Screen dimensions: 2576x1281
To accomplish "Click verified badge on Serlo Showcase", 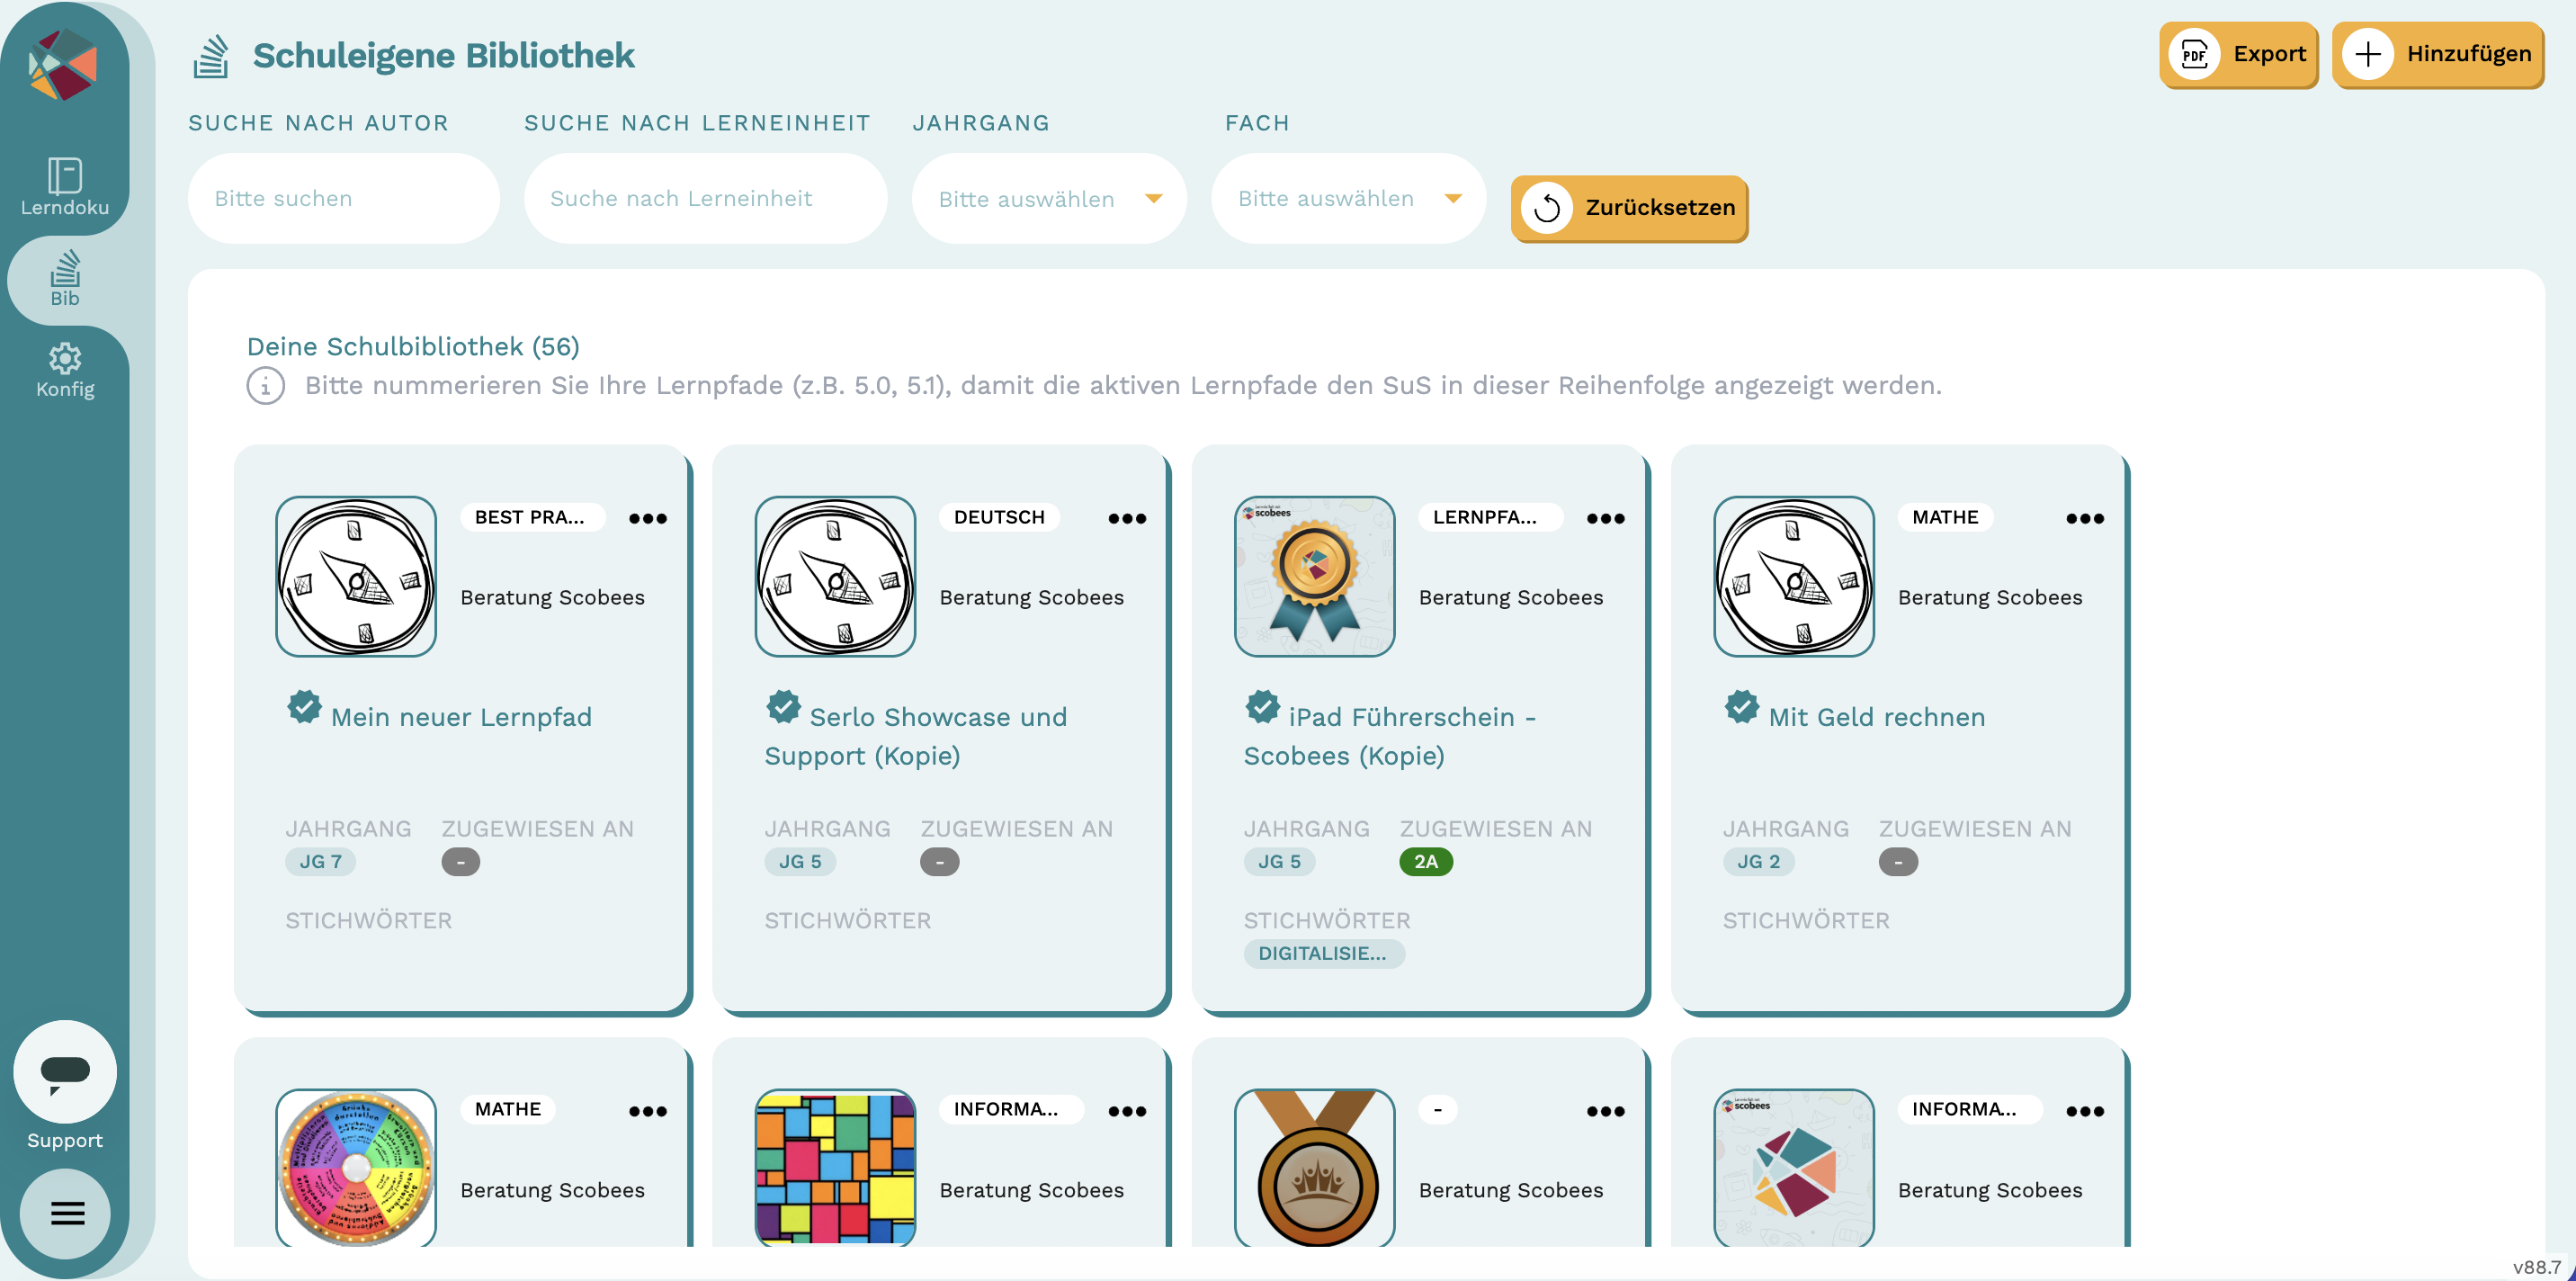I will pos(783,707).
